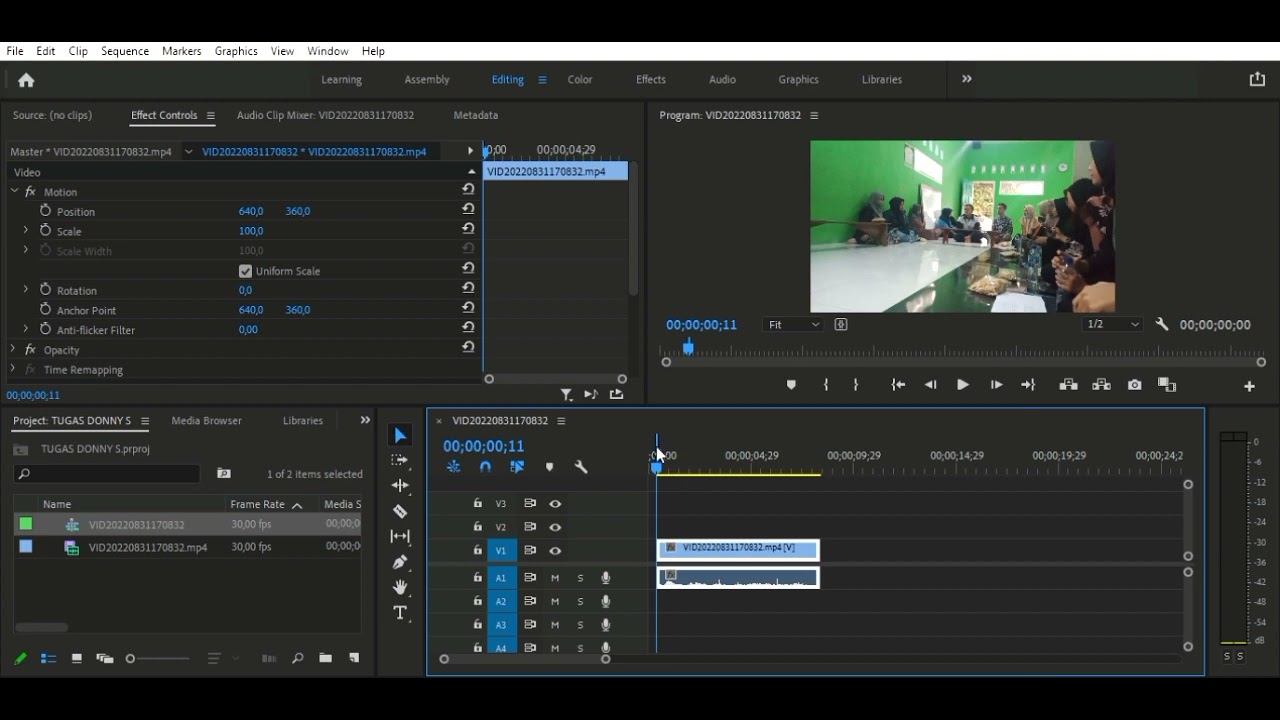
Task: Select the Hand tool
Action: 400,587
